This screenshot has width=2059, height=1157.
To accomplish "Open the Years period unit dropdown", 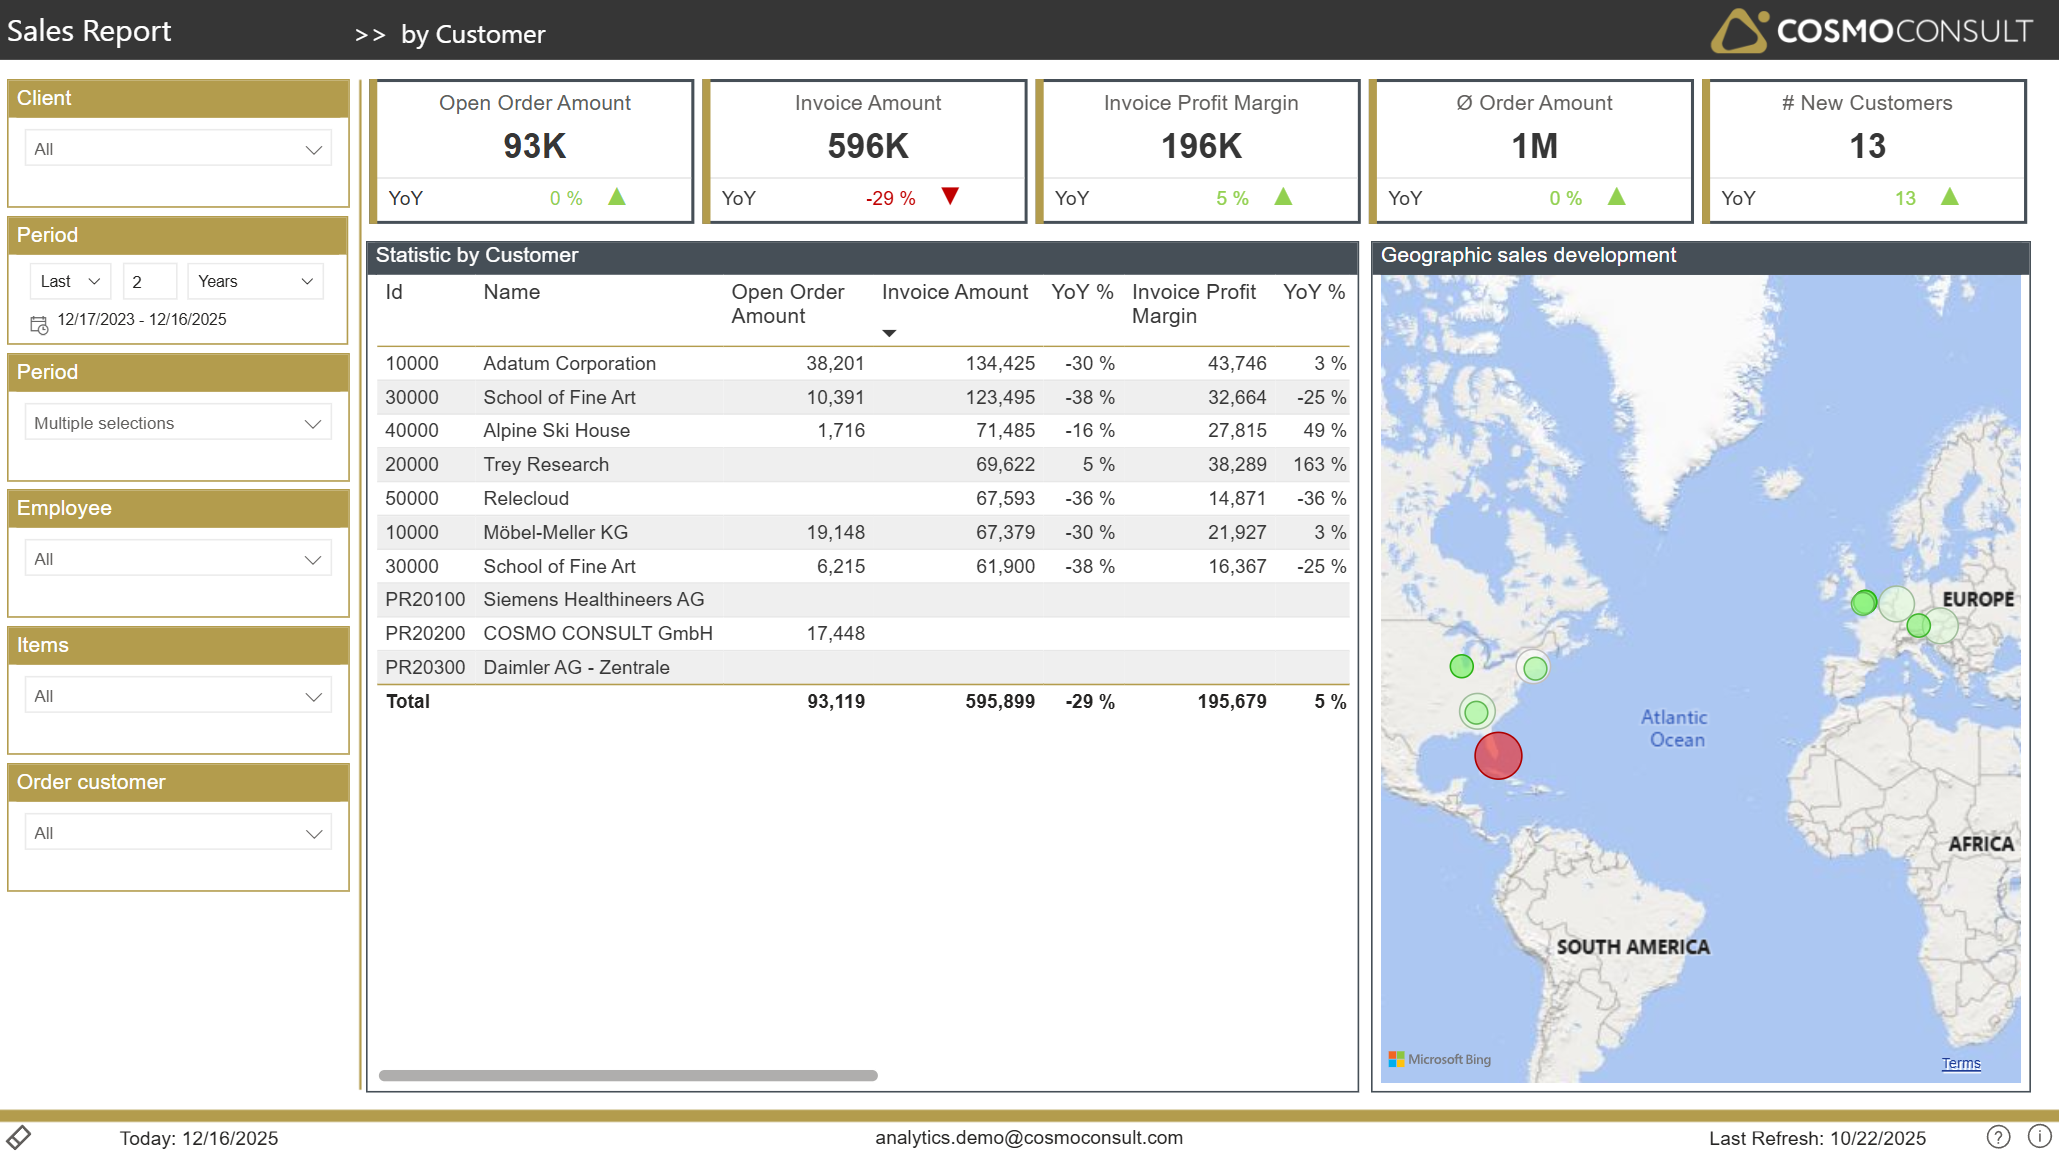I will [255, 281].
